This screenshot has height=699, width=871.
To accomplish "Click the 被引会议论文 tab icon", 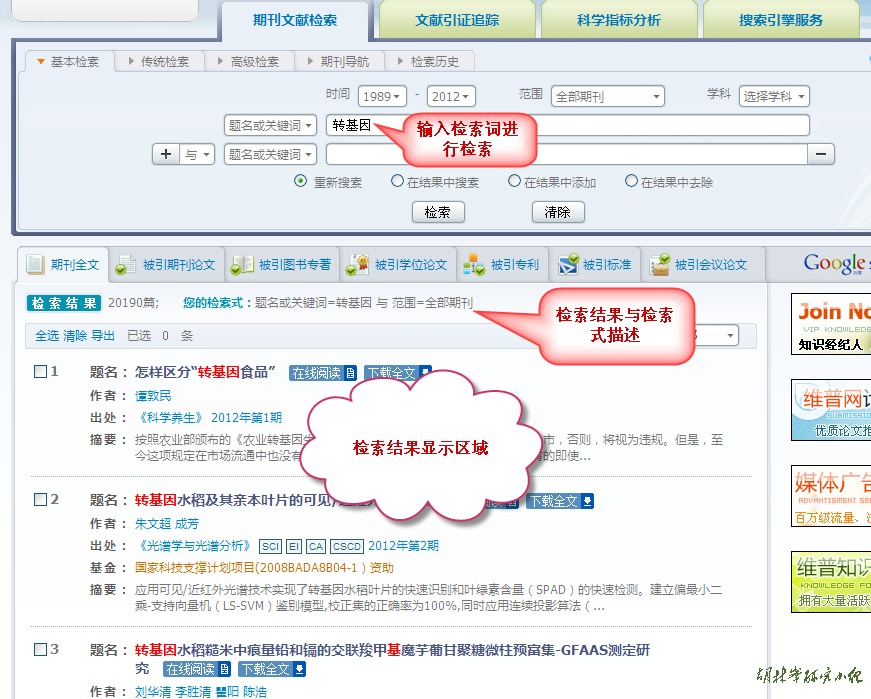I will coord(660,265).
